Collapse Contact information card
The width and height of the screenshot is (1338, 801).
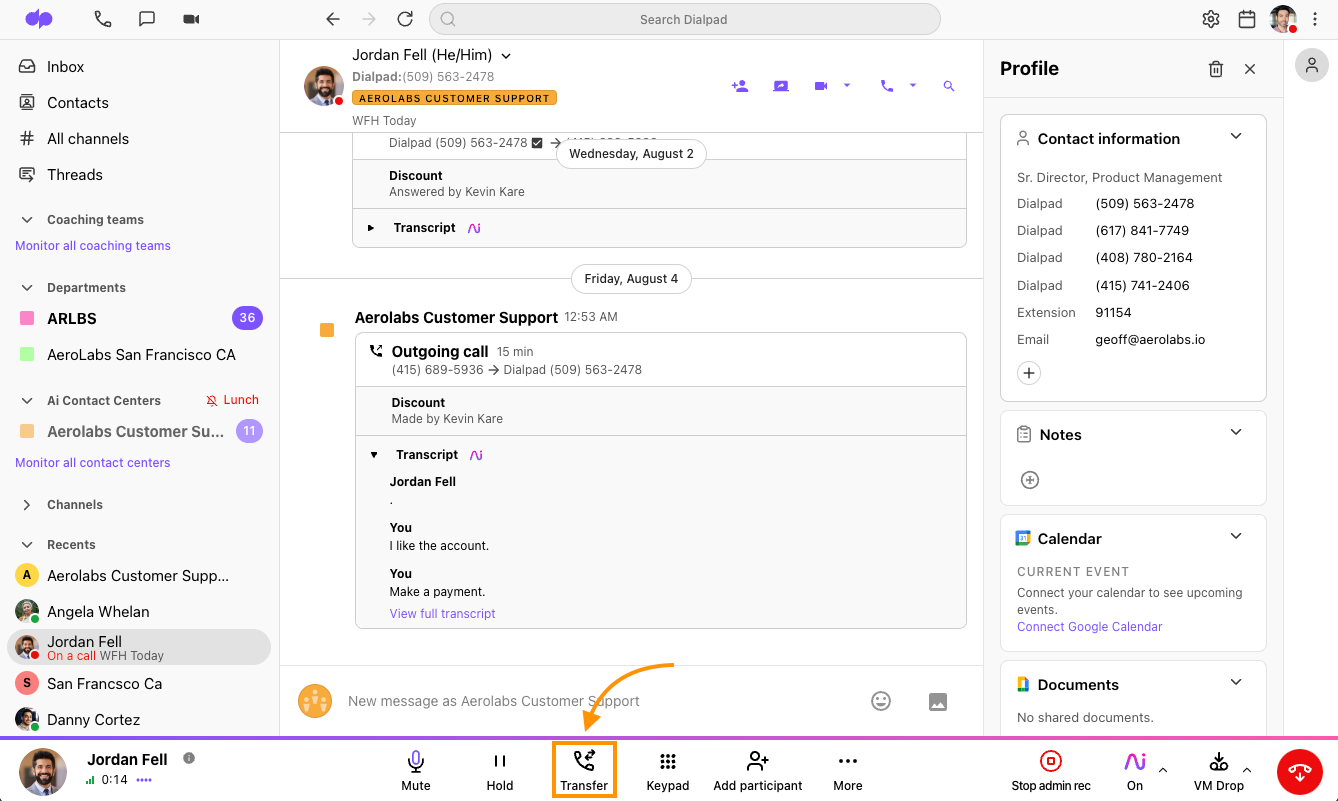(1236, 137)
